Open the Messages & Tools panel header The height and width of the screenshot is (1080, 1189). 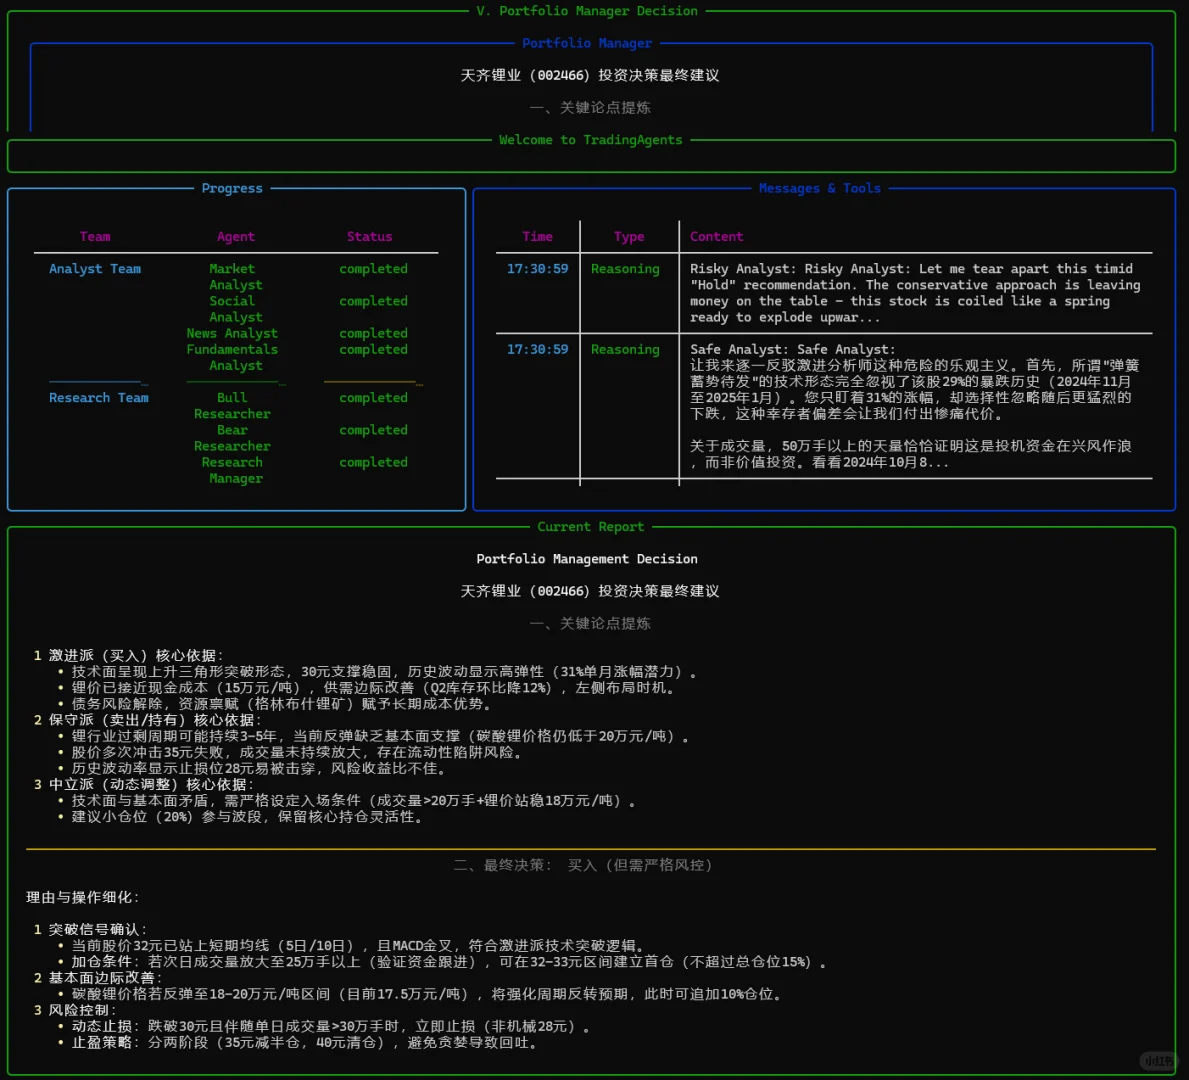pyautogui.click(x=820, y=188)
